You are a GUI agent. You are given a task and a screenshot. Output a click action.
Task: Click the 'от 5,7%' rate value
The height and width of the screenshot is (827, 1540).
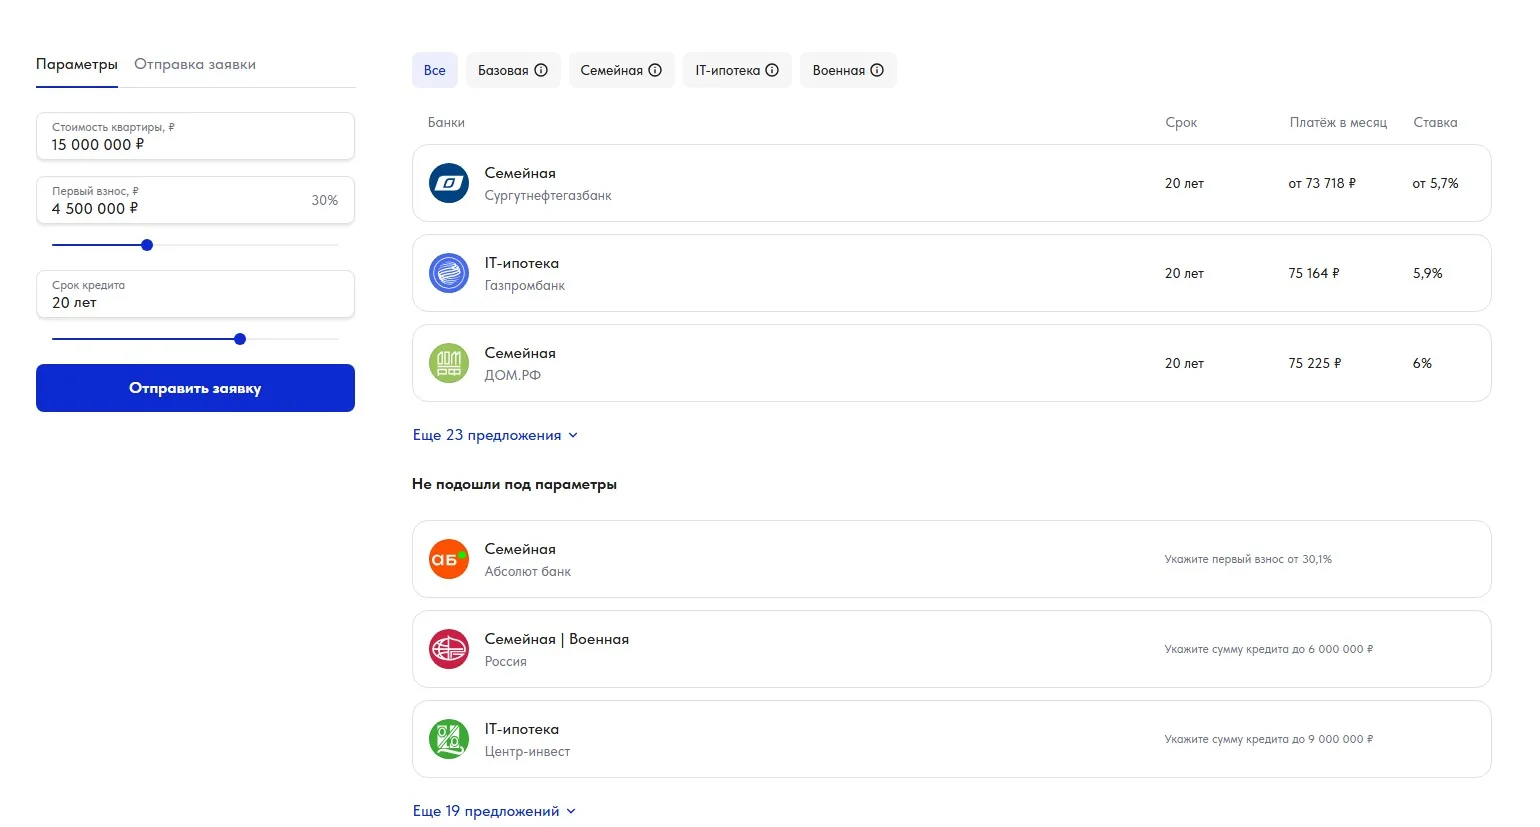click(x=1435, y=183)
